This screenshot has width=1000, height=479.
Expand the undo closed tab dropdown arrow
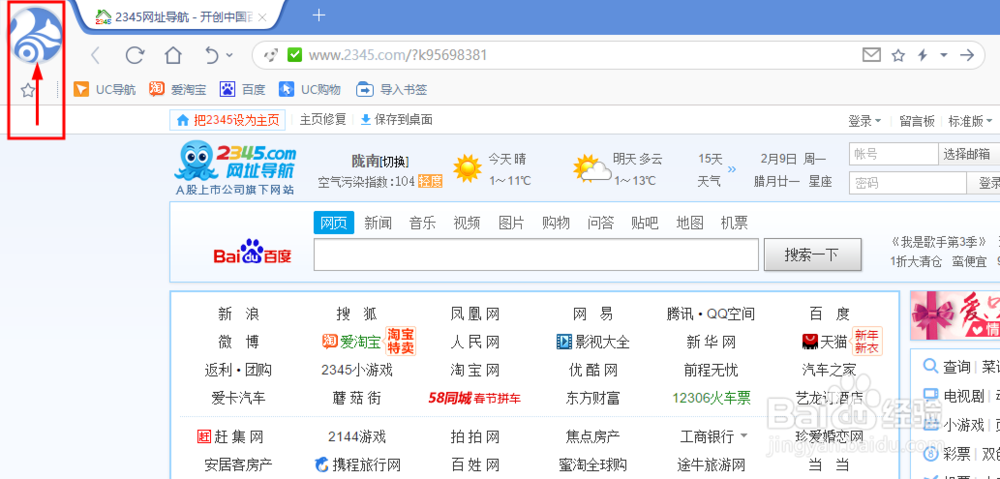click(x=230, y=55)
